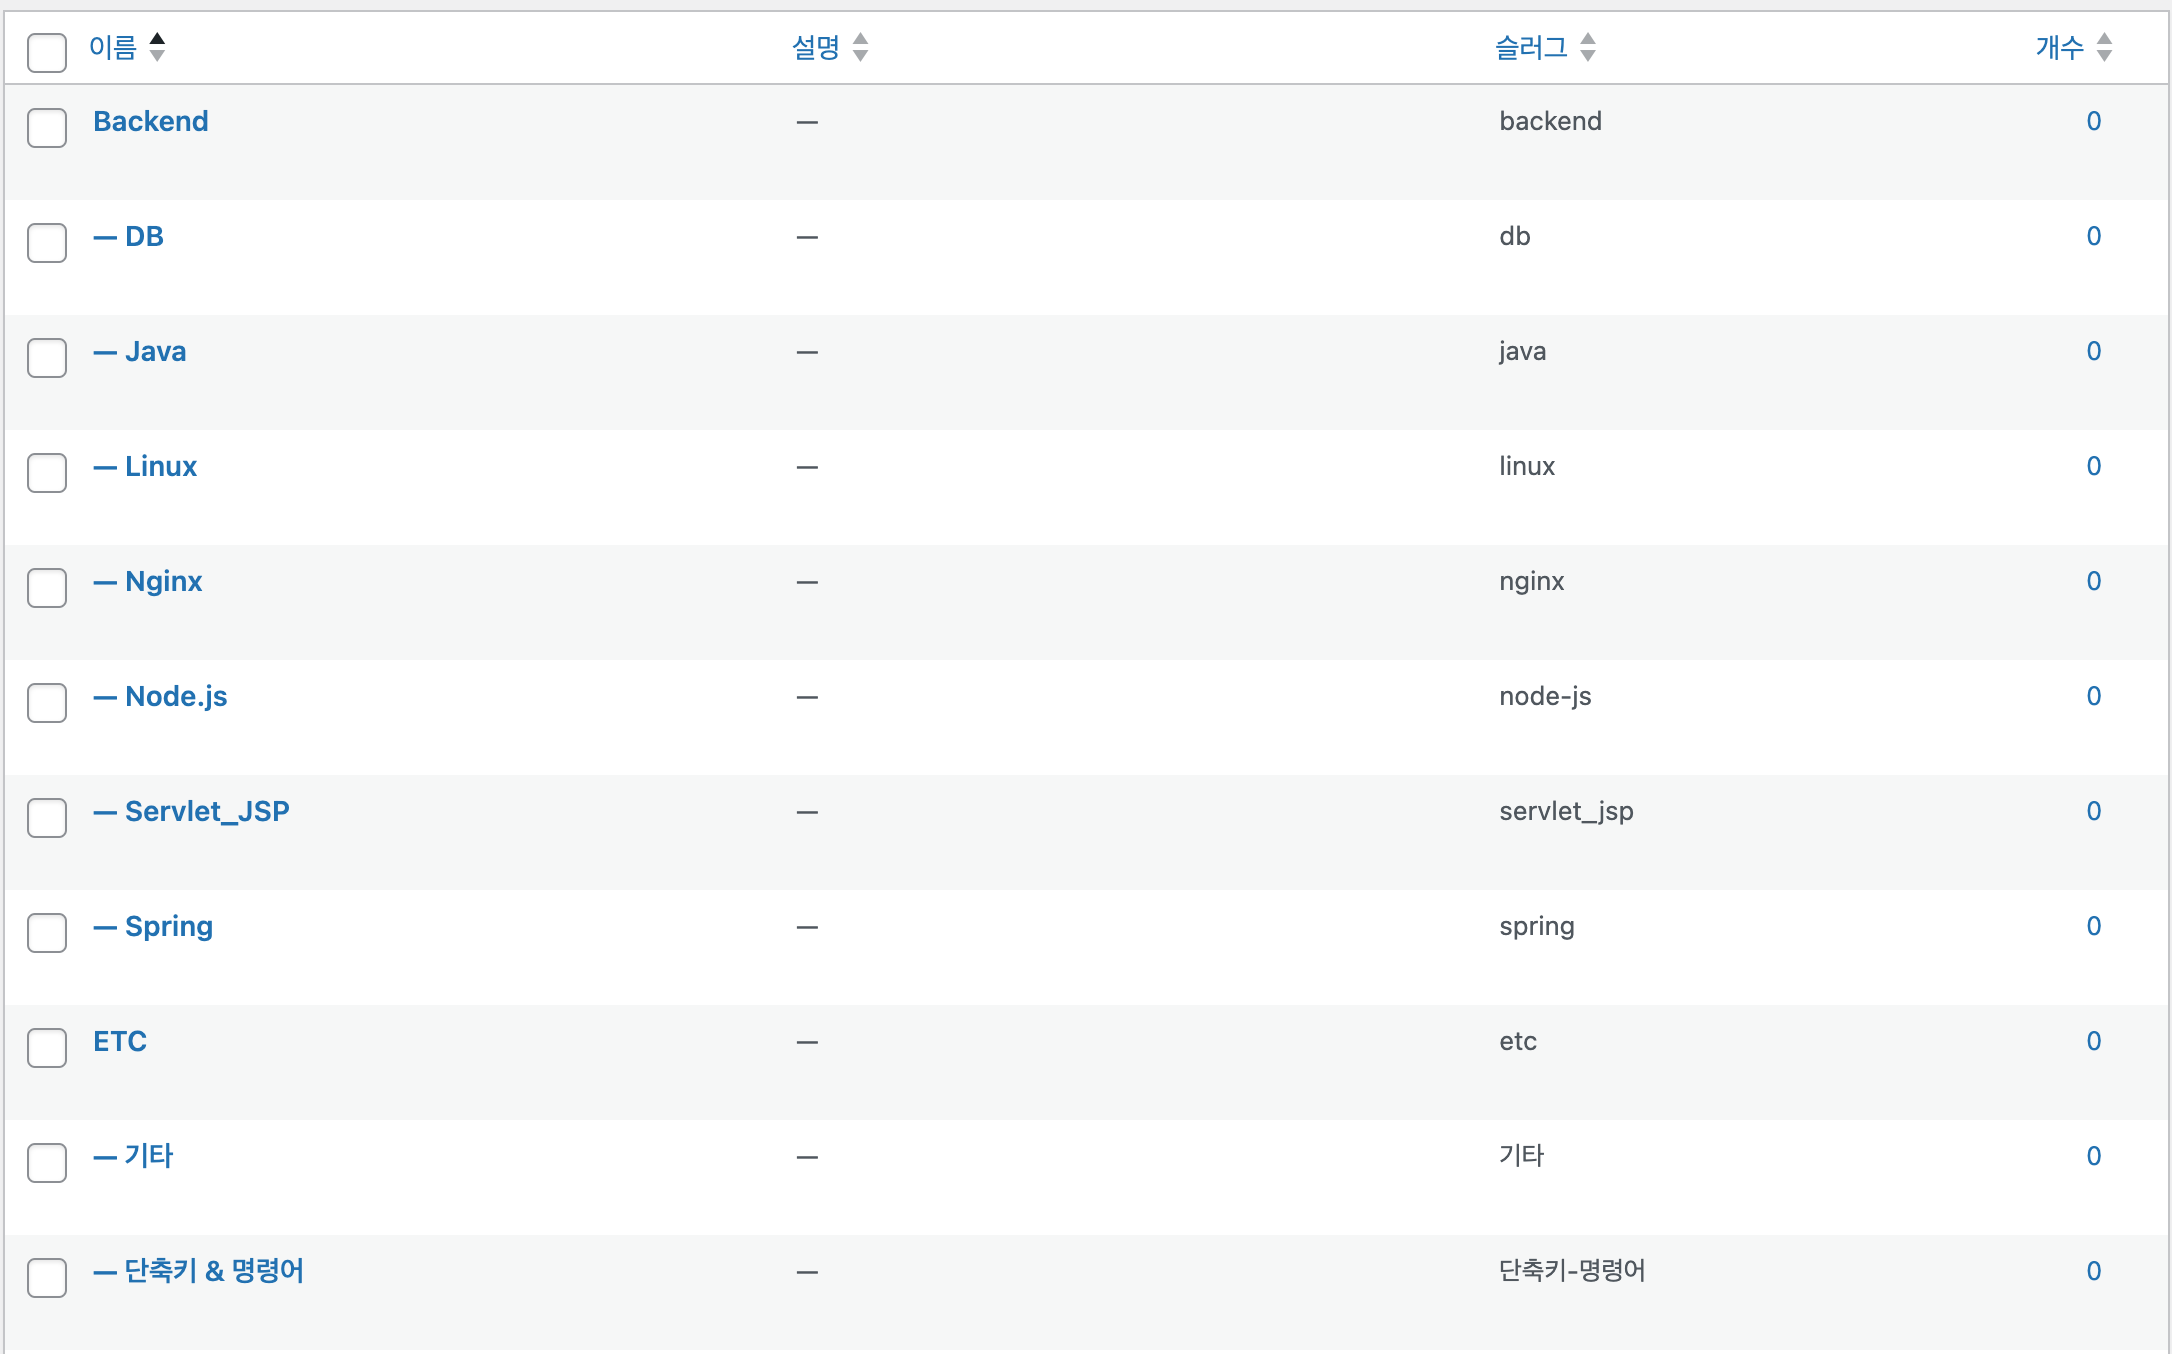2172x1354 pixels.
Task: Select the ETC row checkbox
Action: click(47, 1047)
